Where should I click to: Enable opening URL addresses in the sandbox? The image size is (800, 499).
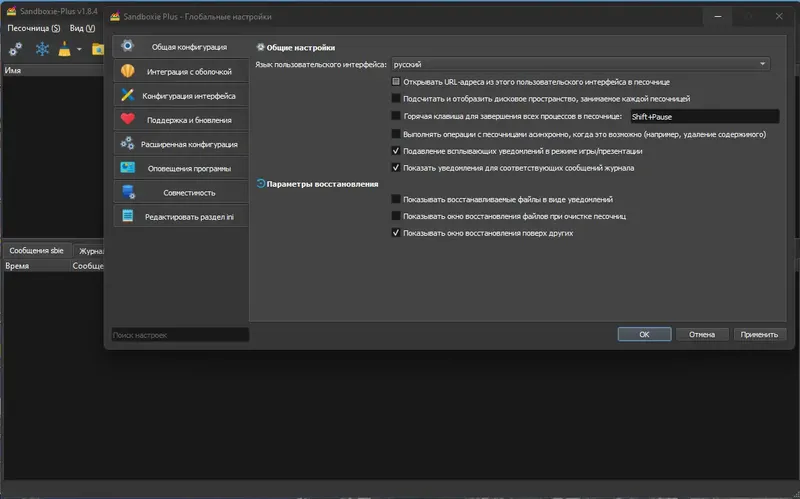396,81
